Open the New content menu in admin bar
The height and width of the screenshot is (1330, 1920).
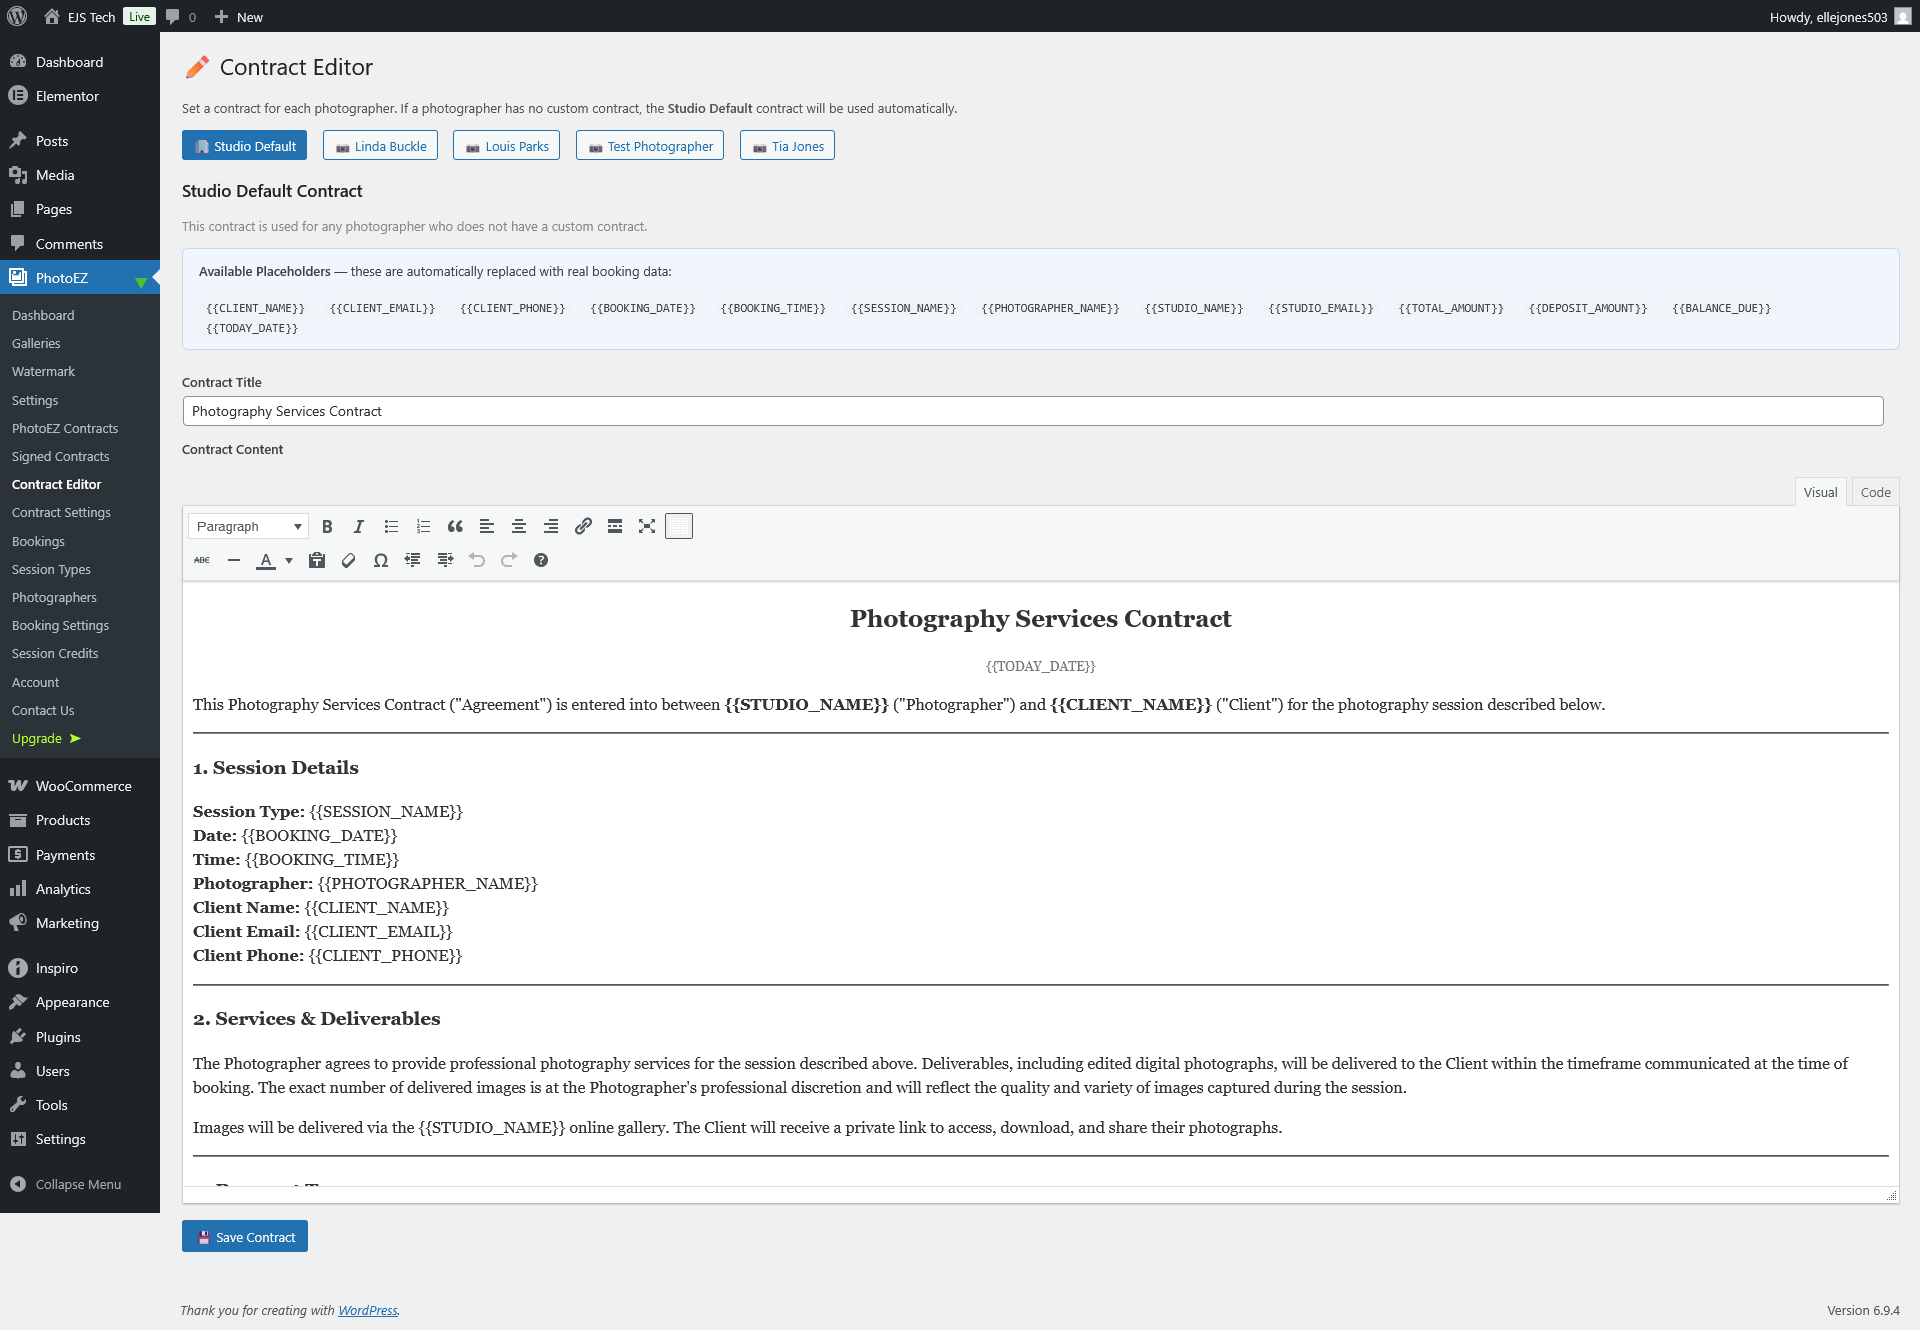(x=239, y=17)
